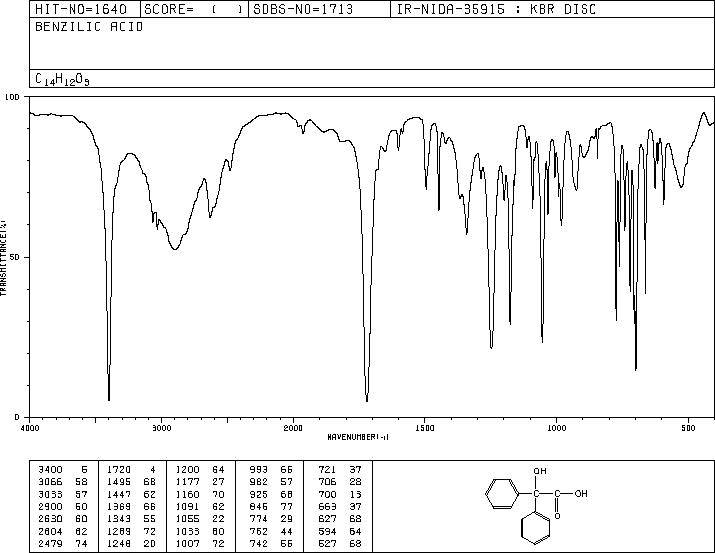Image resolution: width=715 pixels, height=553 pixels.
Task: Click the C14H12O3 molecular formula
Action: [x=62, y=79]
